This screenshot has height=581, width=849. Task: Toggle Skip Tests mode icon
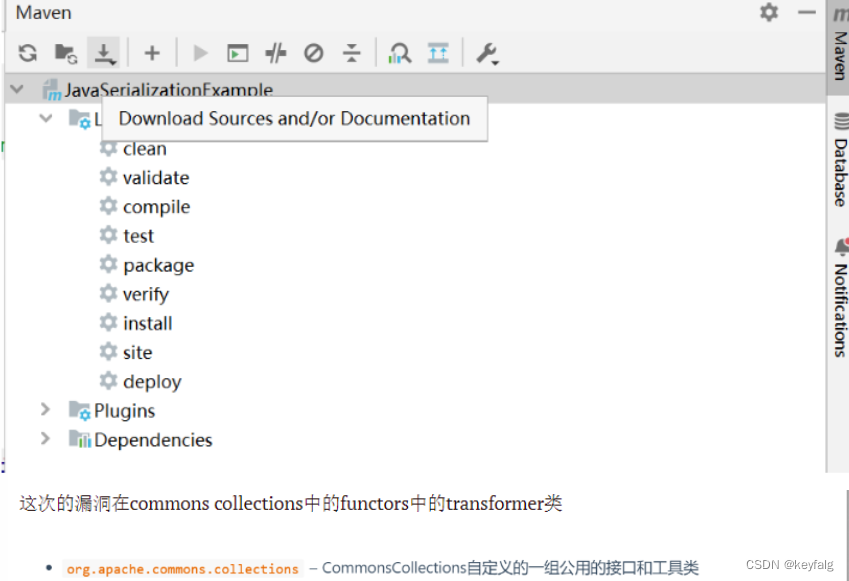pos(314,53)
